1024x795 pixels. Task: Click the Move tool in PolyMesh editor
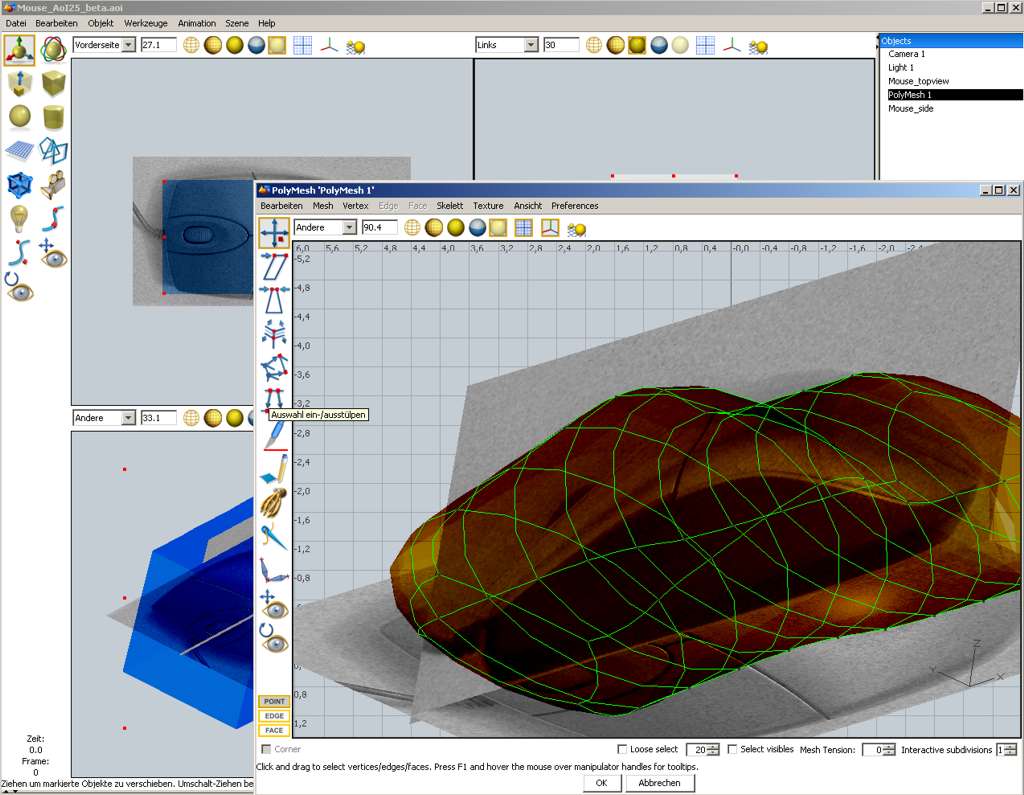[274, 233]
